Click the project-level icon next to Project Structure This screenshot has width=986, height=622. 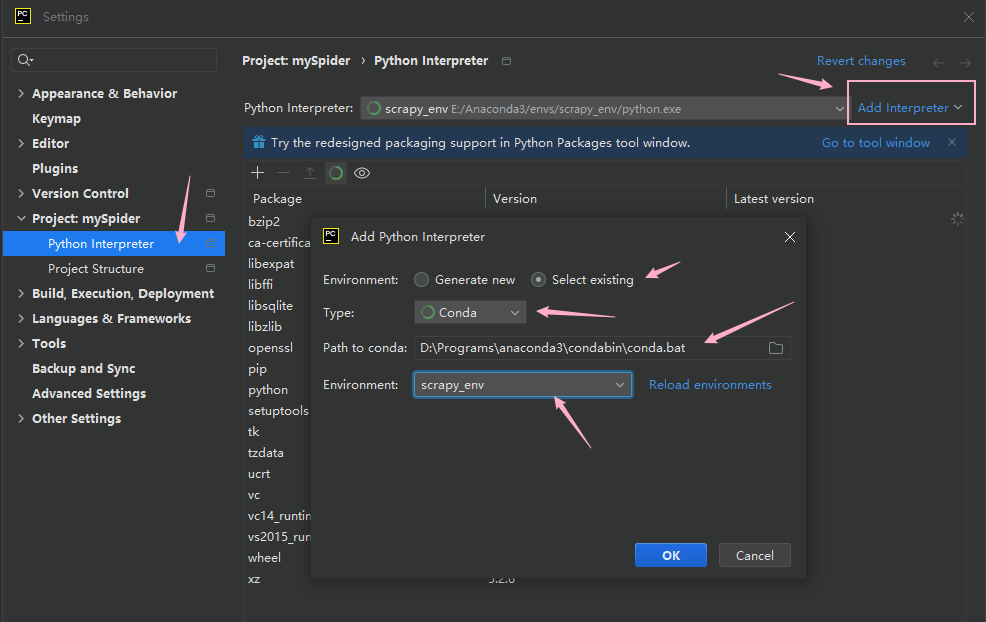tap(211, 268)
